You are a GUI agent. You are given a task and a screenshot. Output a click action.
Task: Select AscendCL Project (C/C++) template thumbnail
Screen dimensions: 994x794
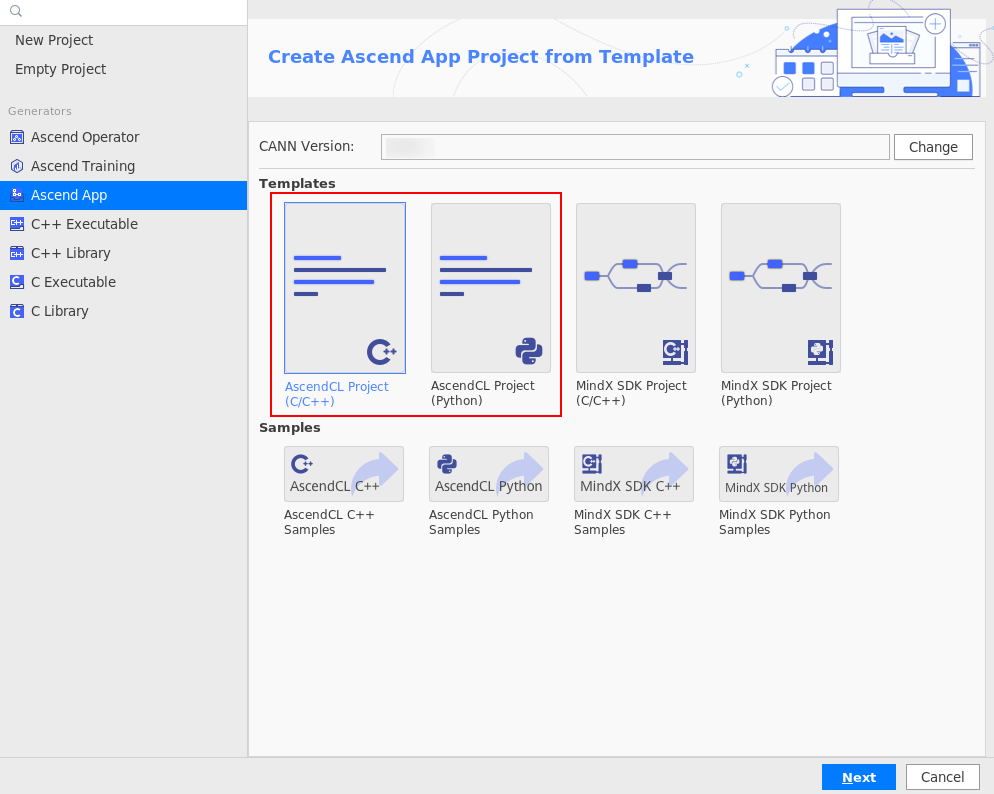click(345, 288)
